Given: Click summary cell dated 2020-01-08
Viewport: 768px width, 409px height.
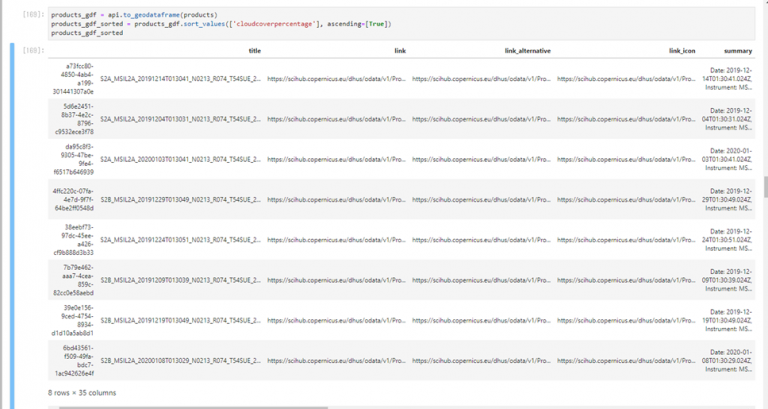Looking at the screenshot, I should (x=727, y=361).
